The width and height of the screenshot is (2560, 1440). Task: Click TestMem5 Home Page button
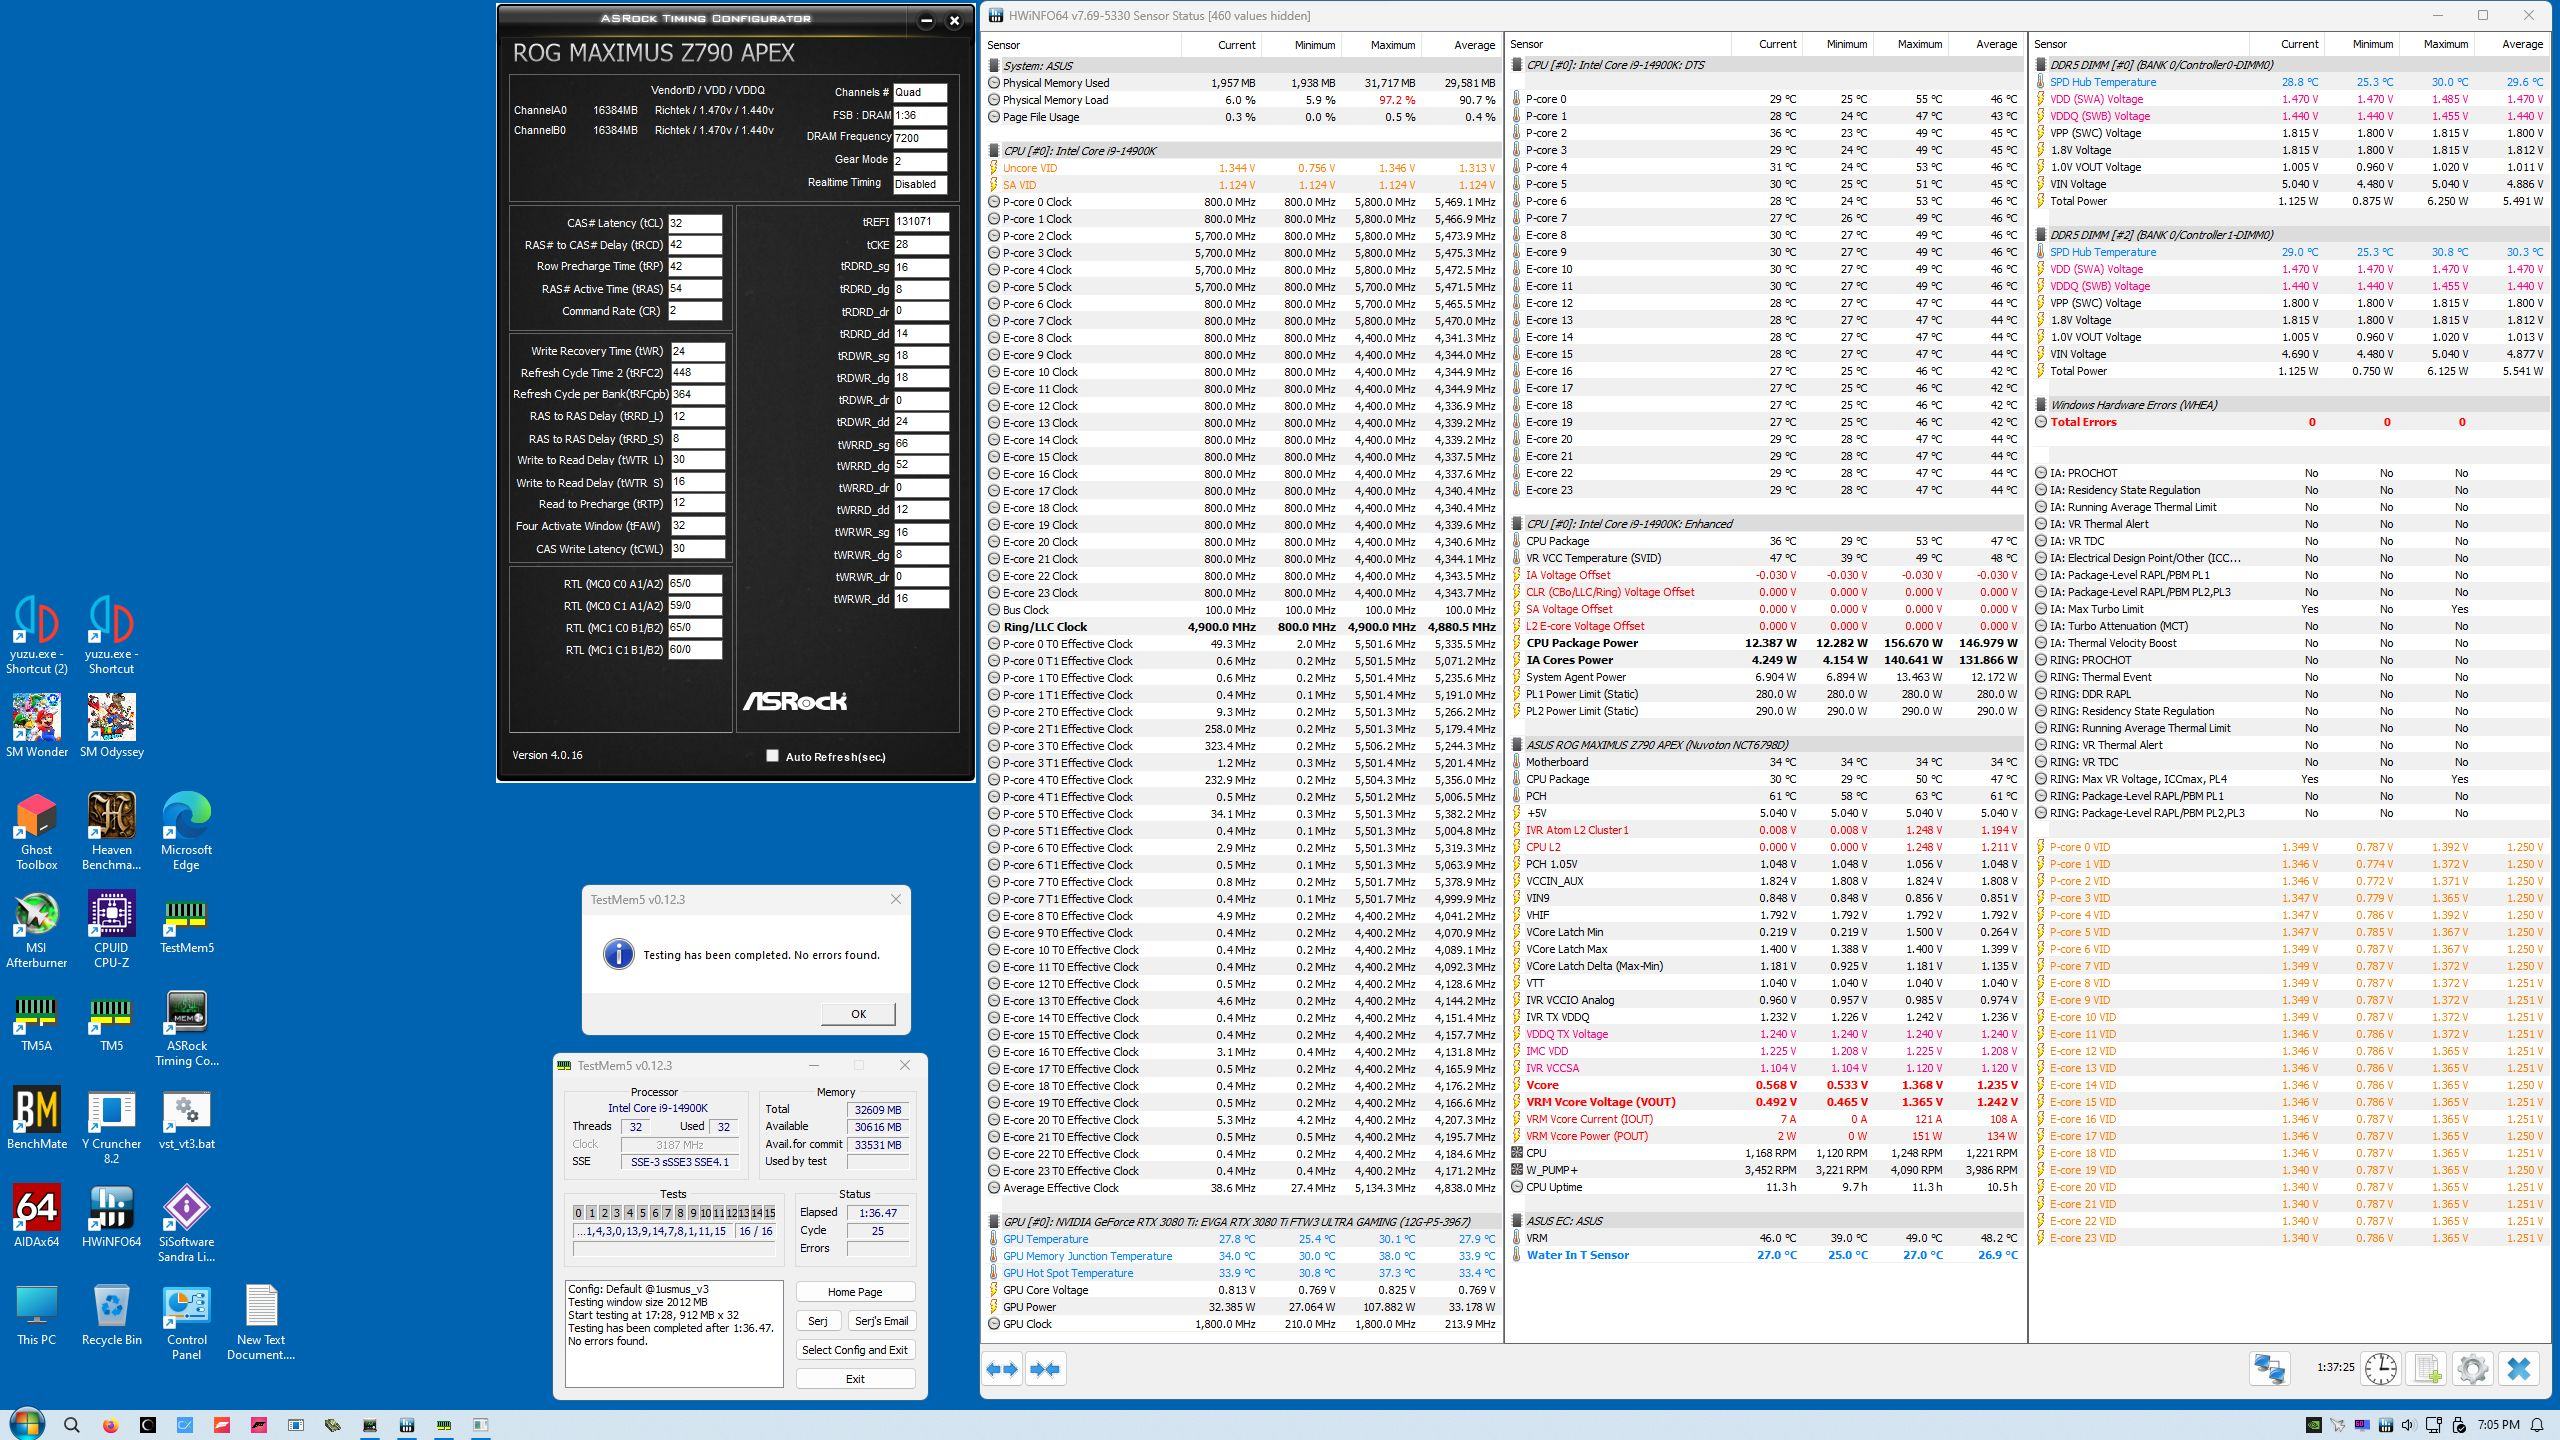click(854, 1292)
